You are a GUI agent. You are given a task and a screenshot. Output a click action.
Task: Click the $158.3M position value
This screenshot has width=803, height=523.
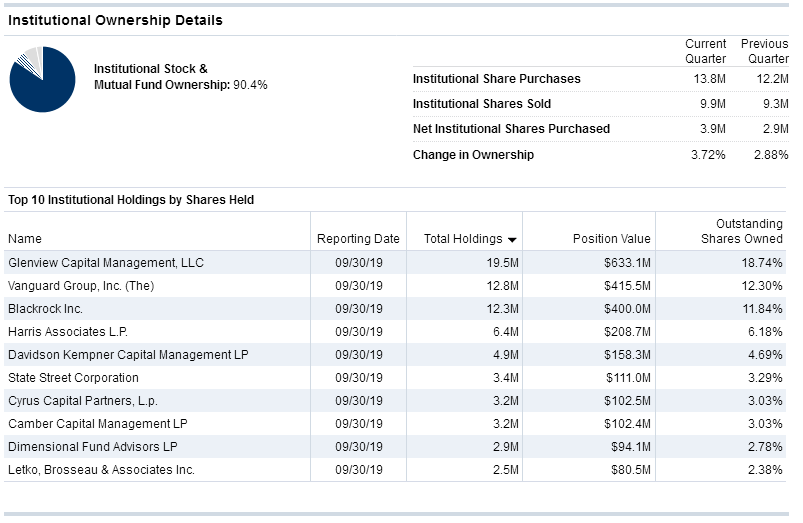[627, 355]
